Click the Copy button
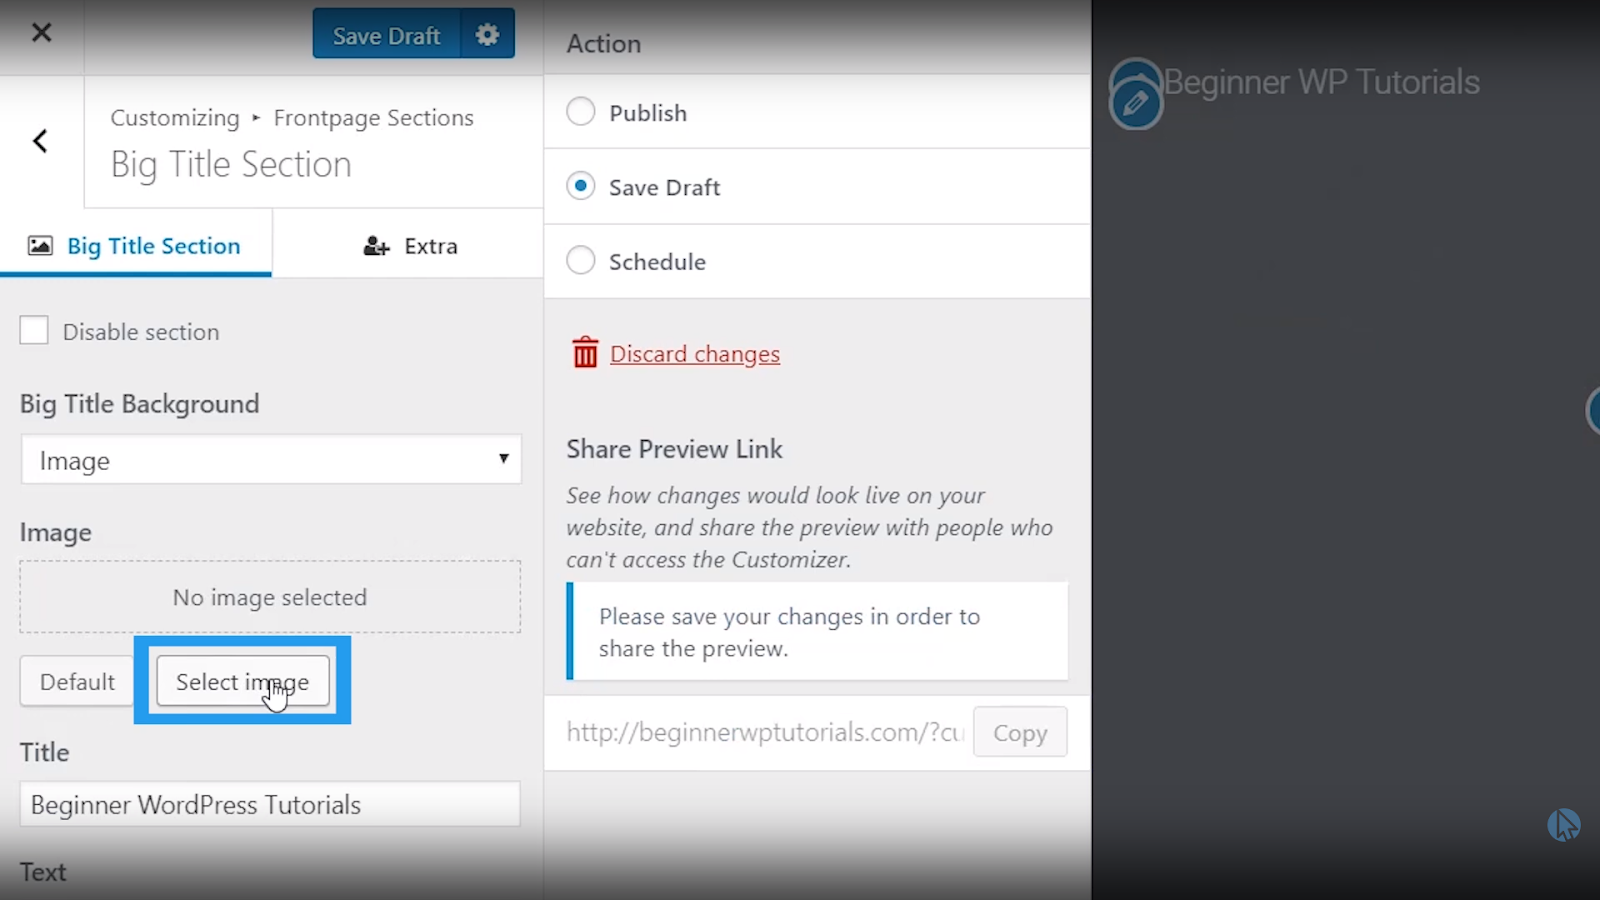 (x=1020, y=733)
